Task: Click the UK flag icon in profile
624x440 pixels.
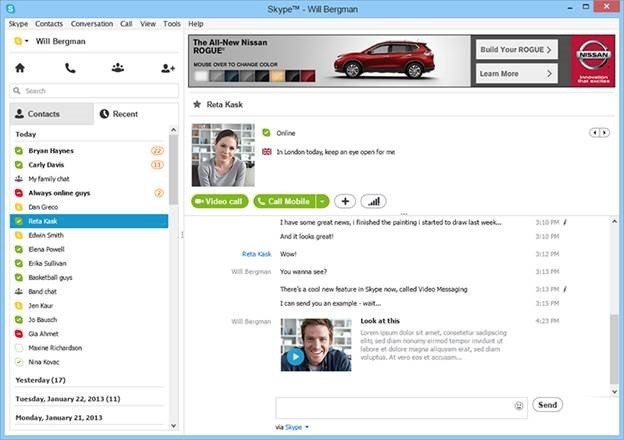Action: click(x=267, y=152)
